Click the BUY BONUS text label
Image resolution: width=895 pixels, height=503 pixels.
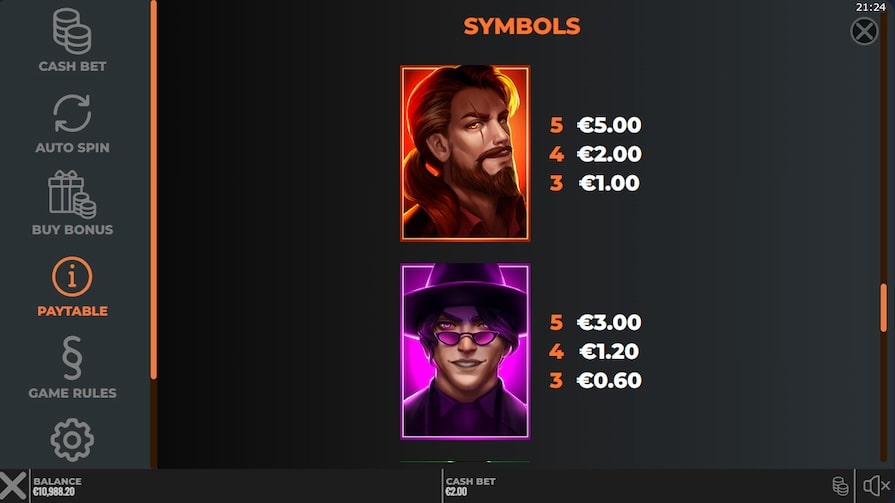pos(72,230)
